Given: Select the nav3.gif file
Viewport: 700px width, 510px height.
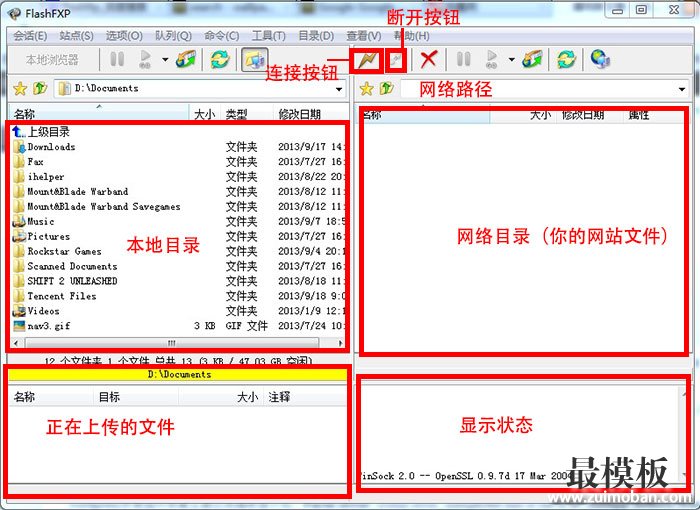Looking at the screenshot, I should (x=48, y=326).
